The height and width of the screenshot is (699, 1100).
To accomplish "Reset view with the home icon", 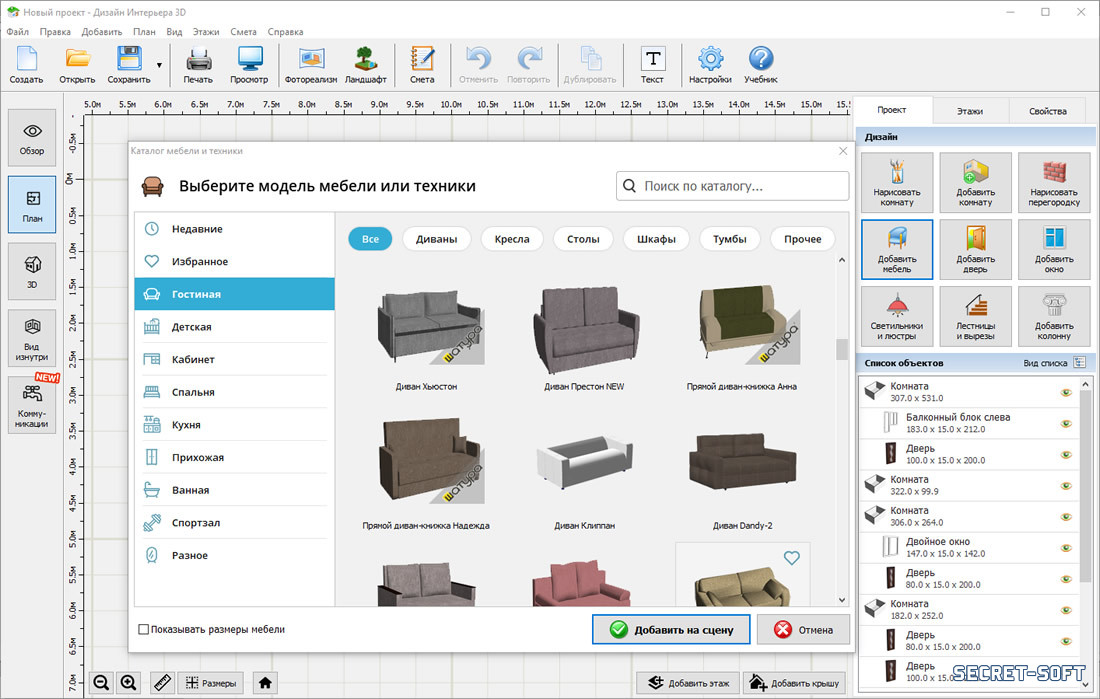I will coord(265,682).
